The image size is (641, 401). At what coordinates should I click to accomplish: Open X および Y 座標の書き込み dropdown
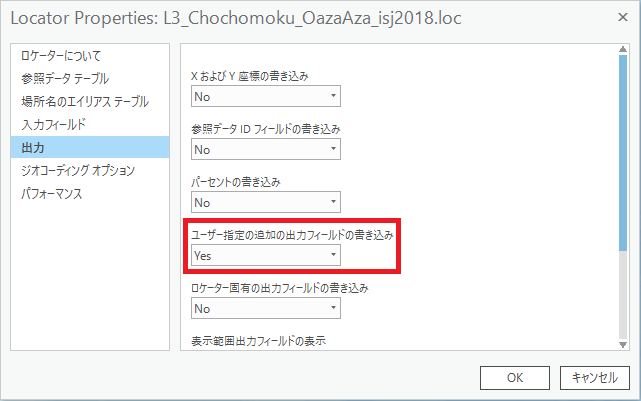266,96
